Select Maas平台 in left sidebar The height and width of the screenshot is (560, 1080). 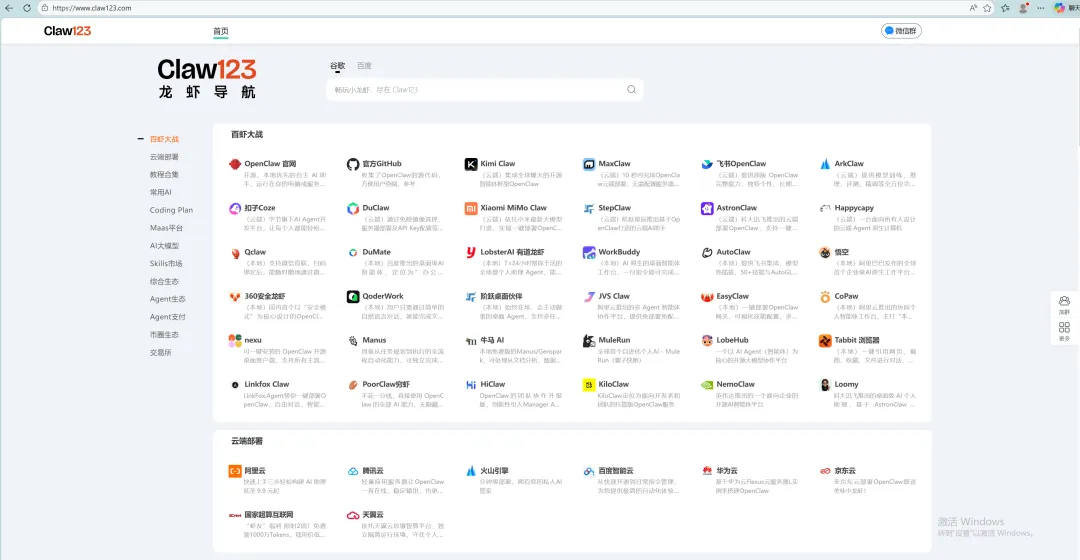click(166, 228)
